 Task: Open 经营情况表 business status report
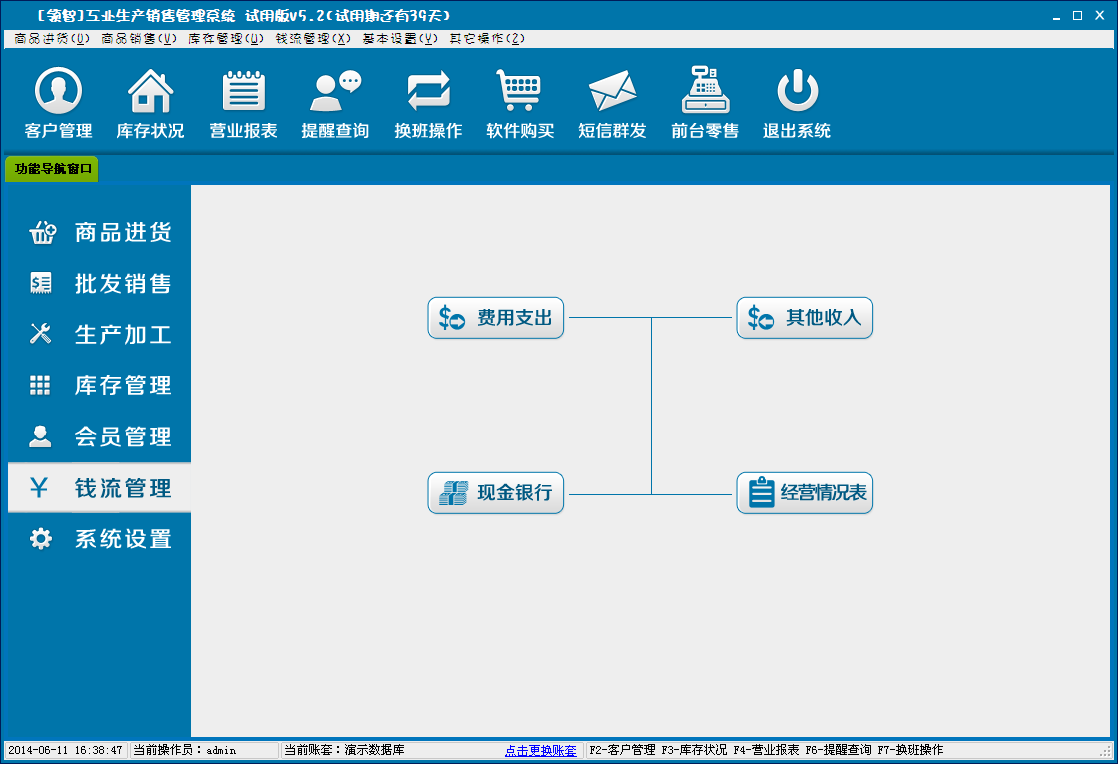(805, 493)
